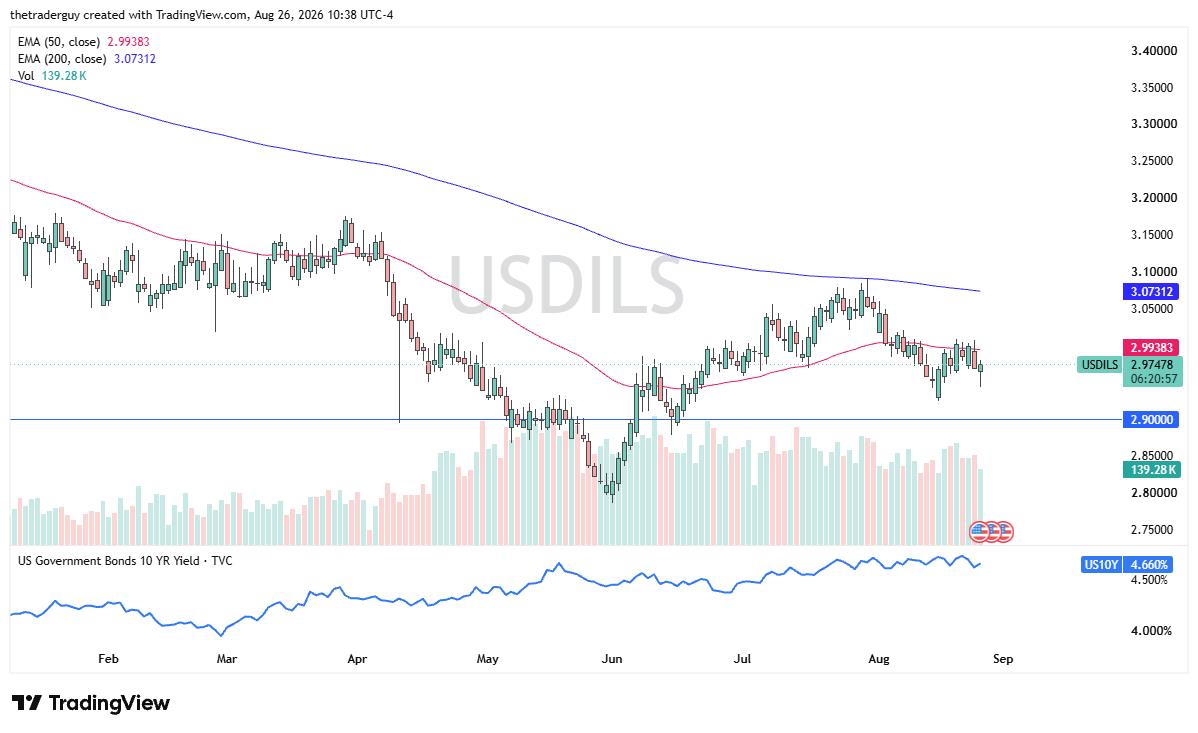Click the 3.10000 price axis label
The image size is (1198, 733).
click(1154, 272)
